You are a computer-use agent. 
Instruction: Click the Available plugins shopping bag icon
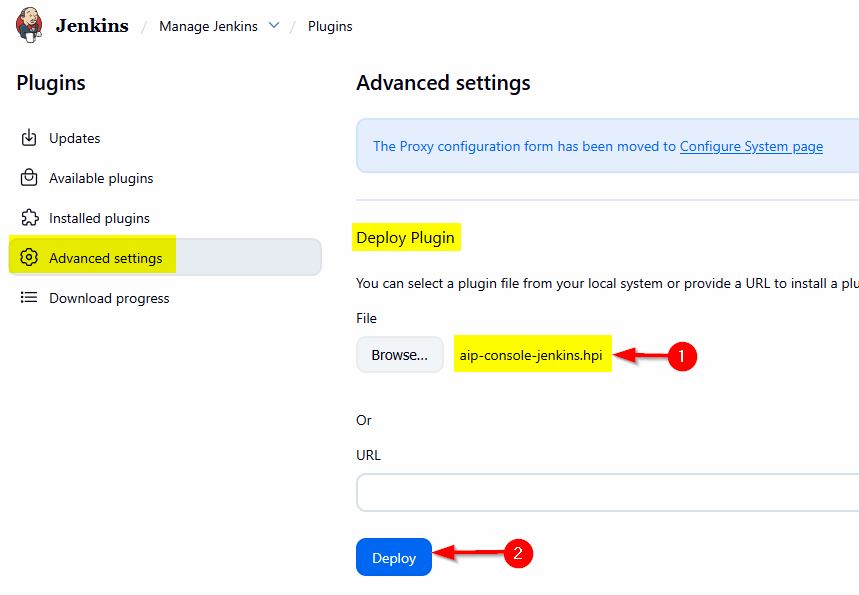click(29, 178)
